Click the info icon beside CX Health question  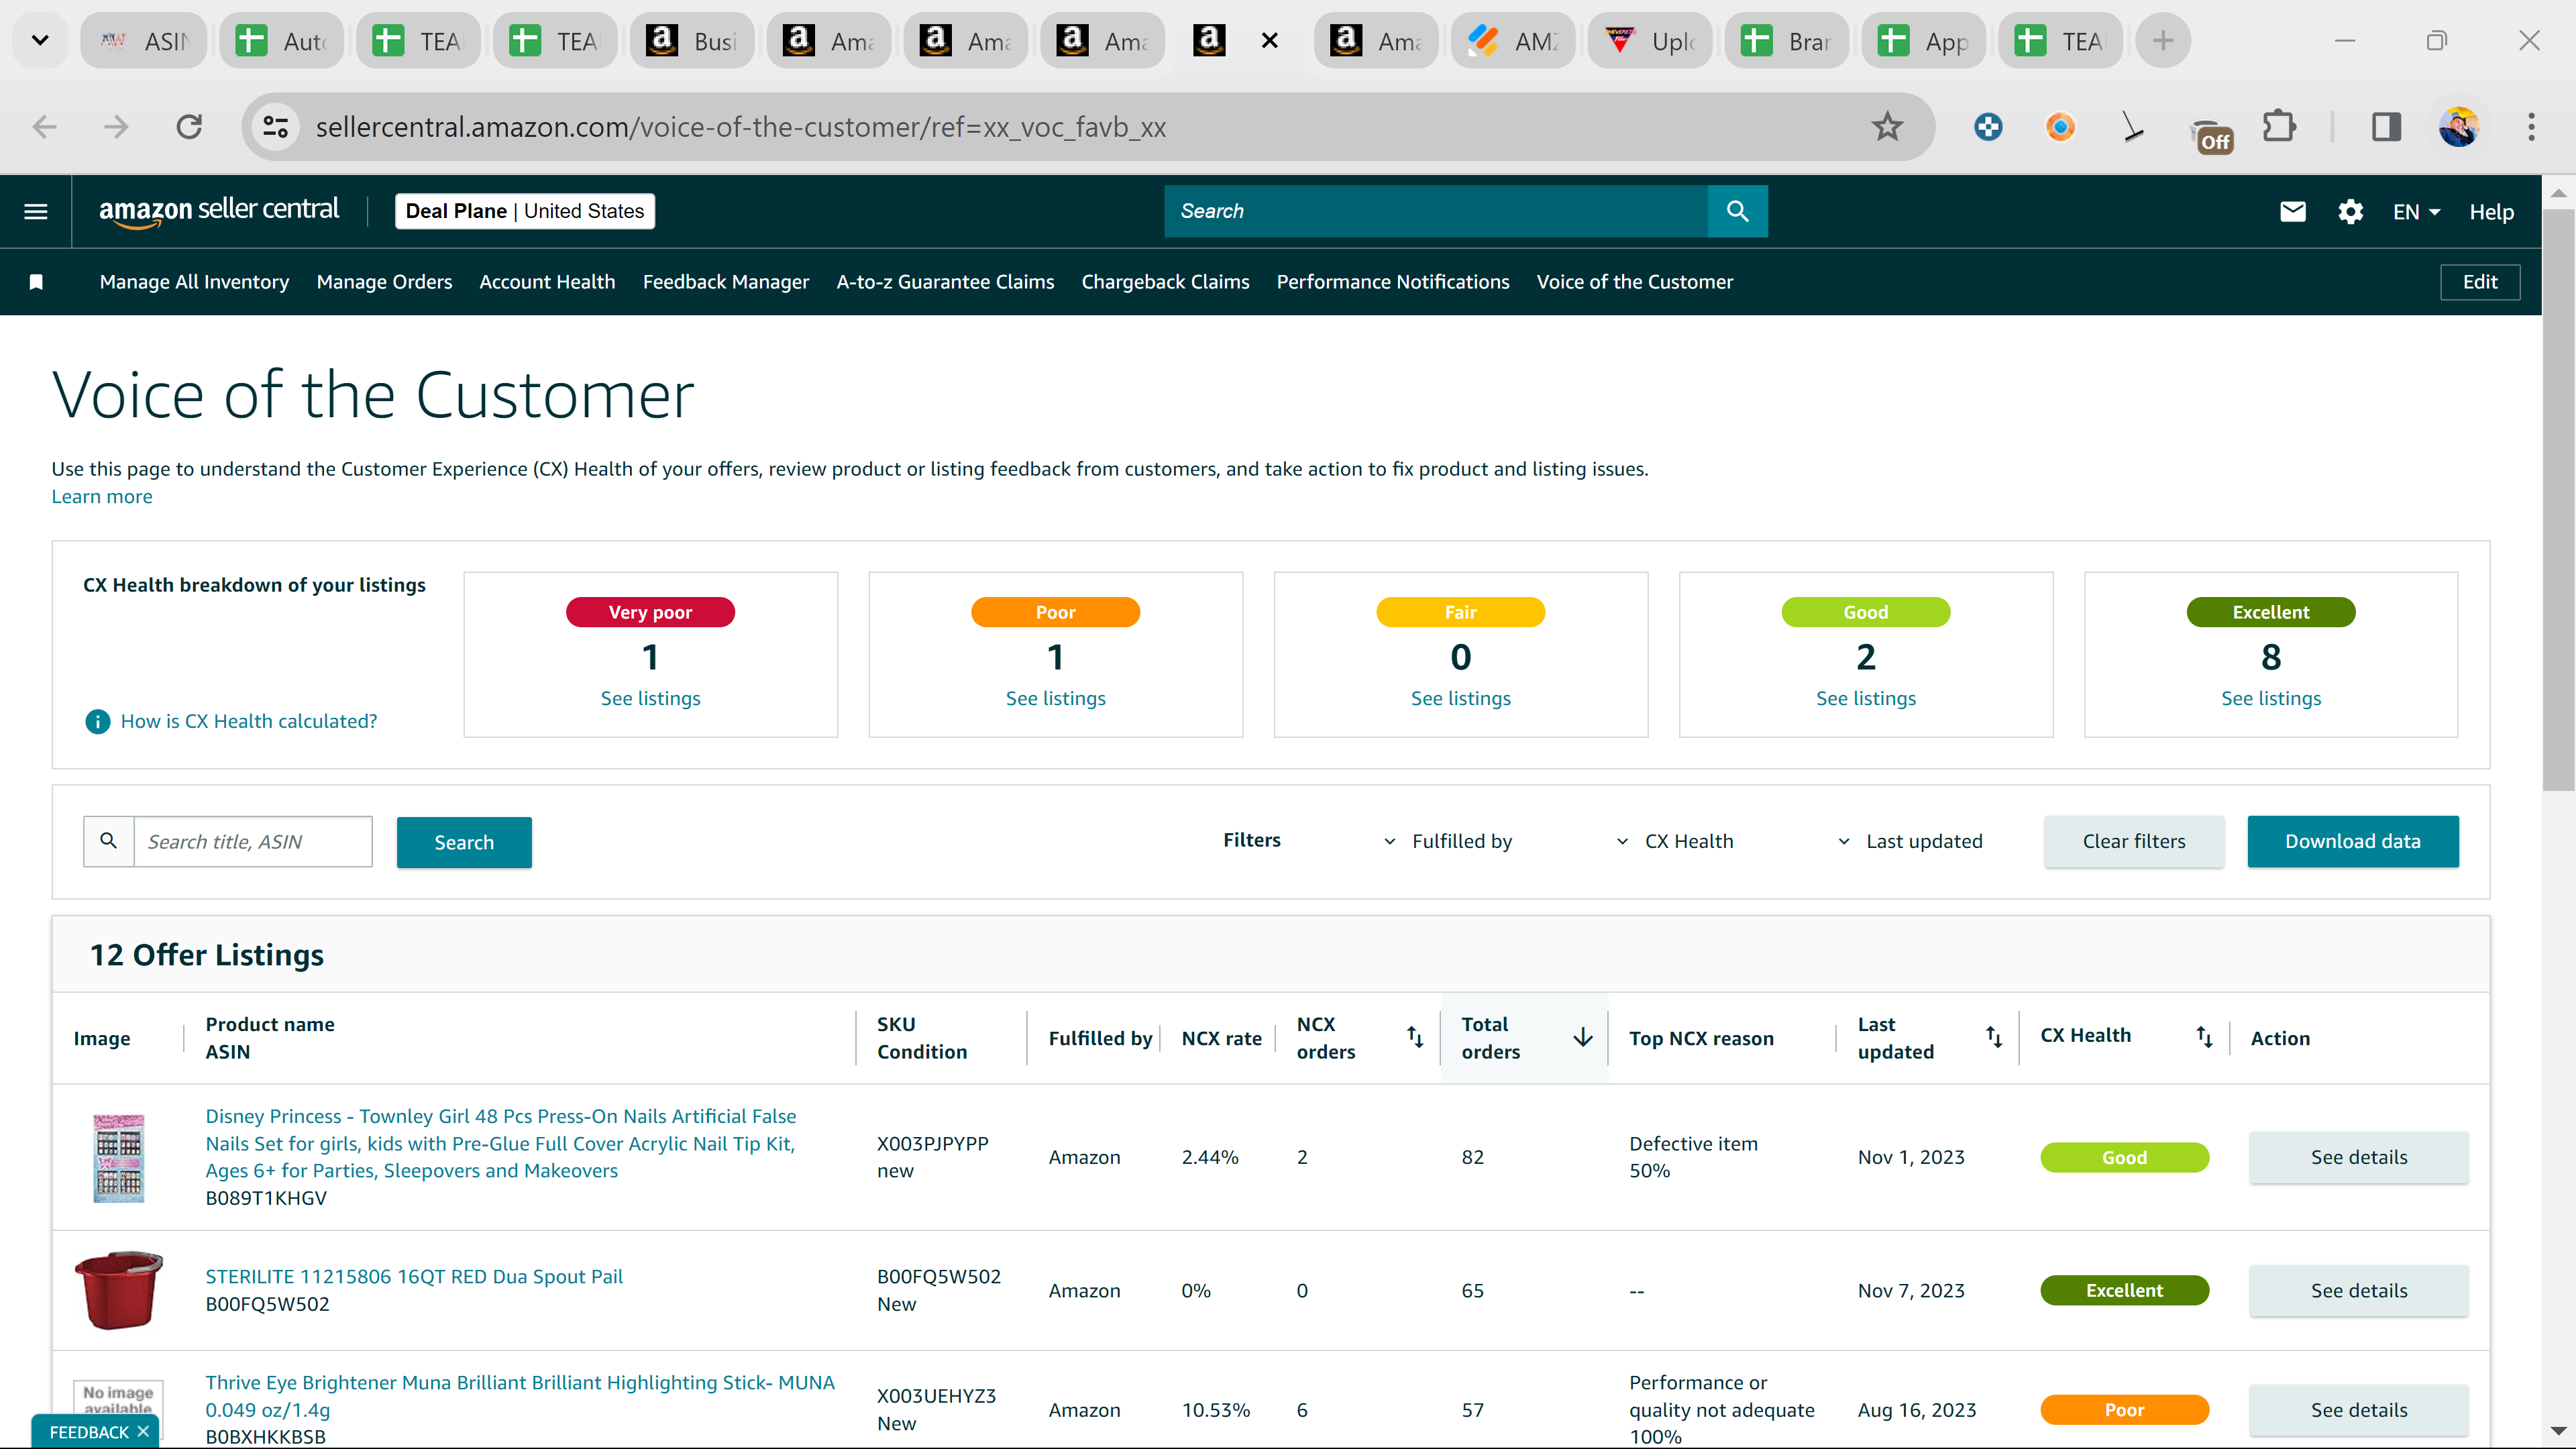[98, 721]
